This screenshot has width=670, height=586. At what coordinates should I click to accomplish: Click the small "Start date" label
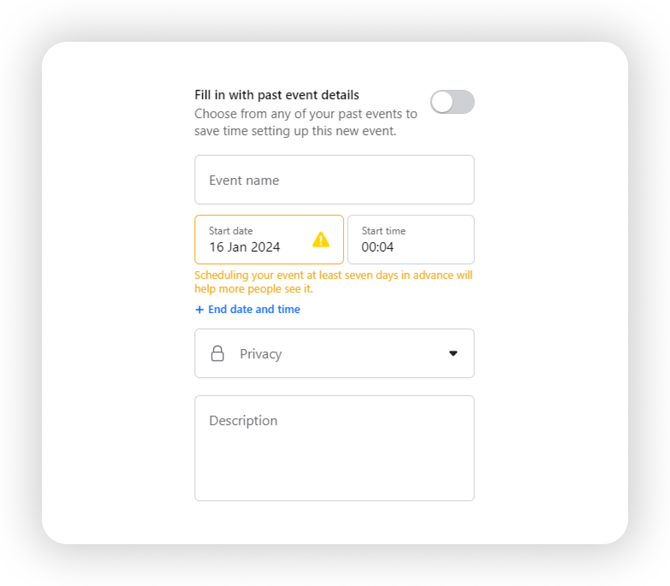(x=232, y=231)
